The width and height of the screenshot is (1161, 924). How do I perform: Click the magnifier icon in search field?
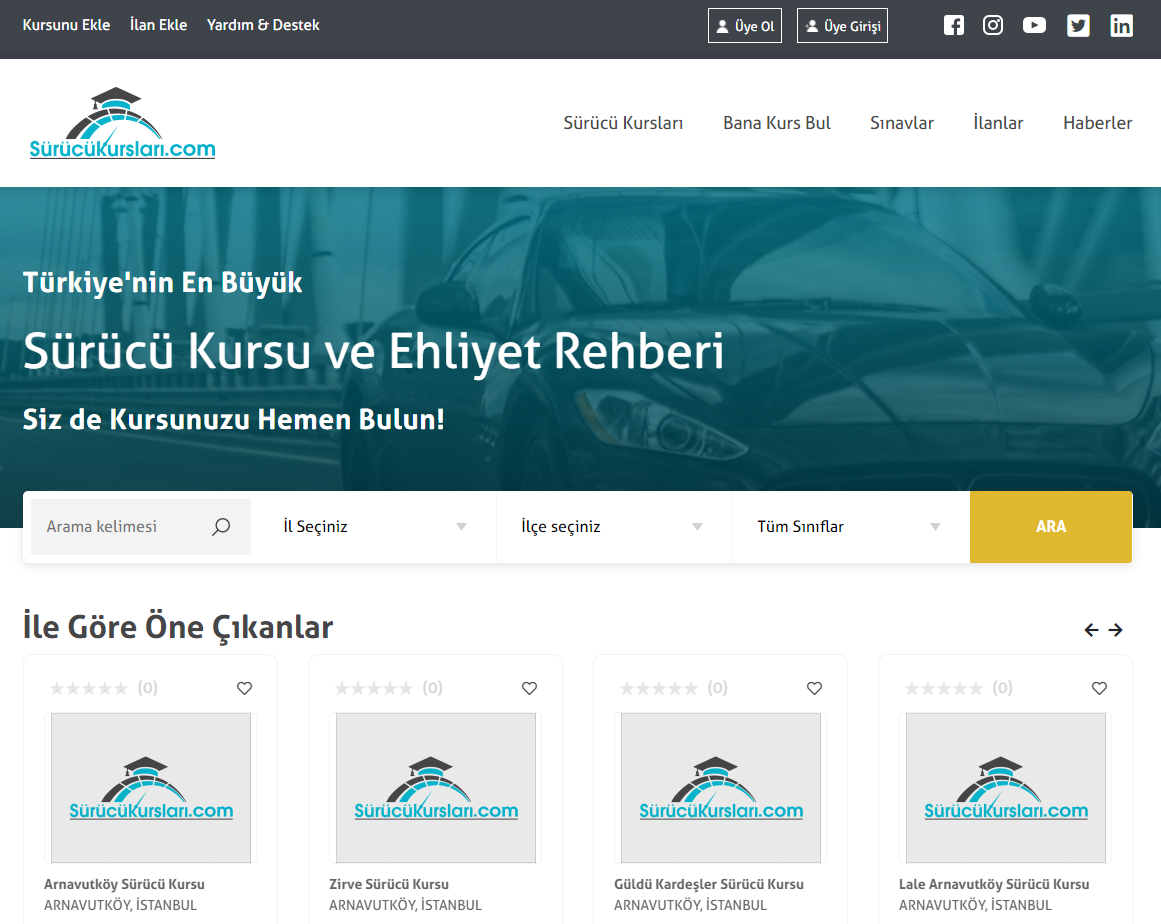coord(221,526)
